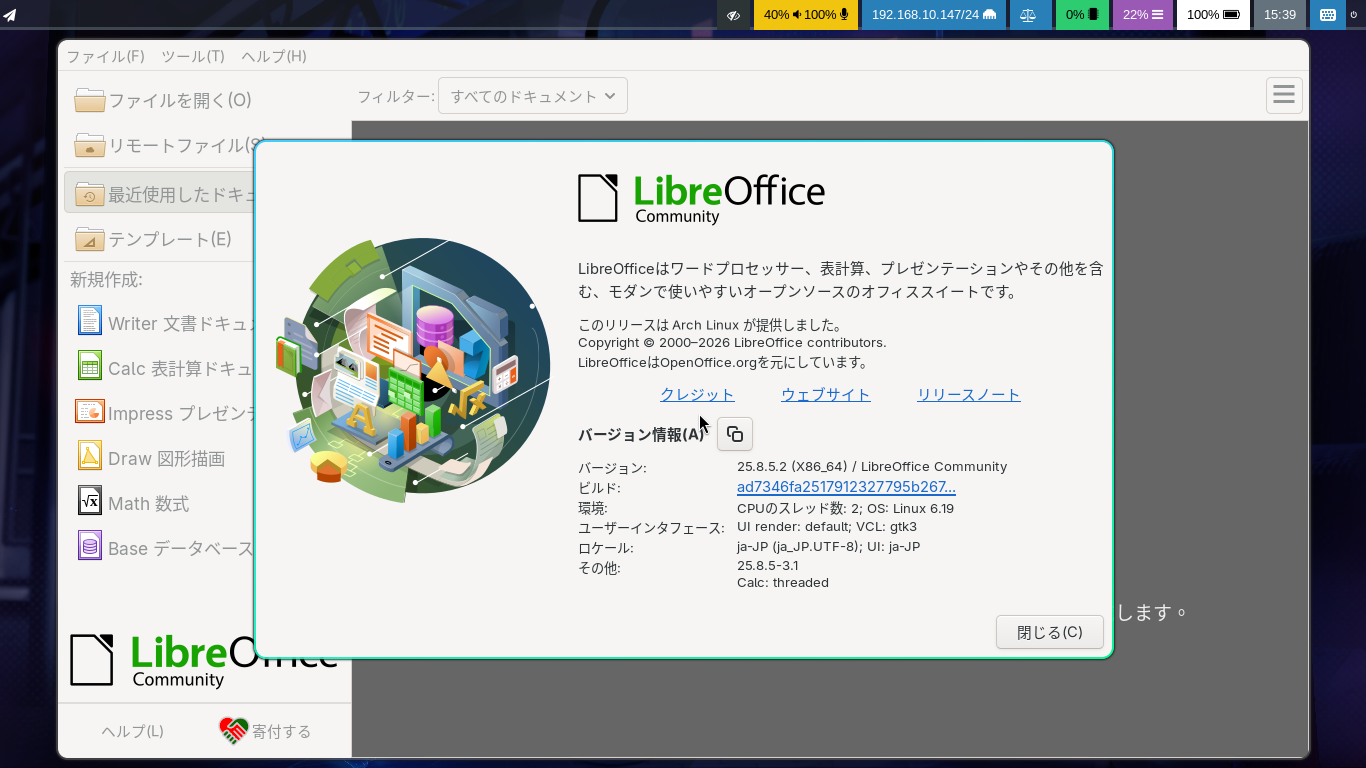Select テンプレート(E) label in sidebar
This screenshot has height=768, width=1366.
[170, 239]
